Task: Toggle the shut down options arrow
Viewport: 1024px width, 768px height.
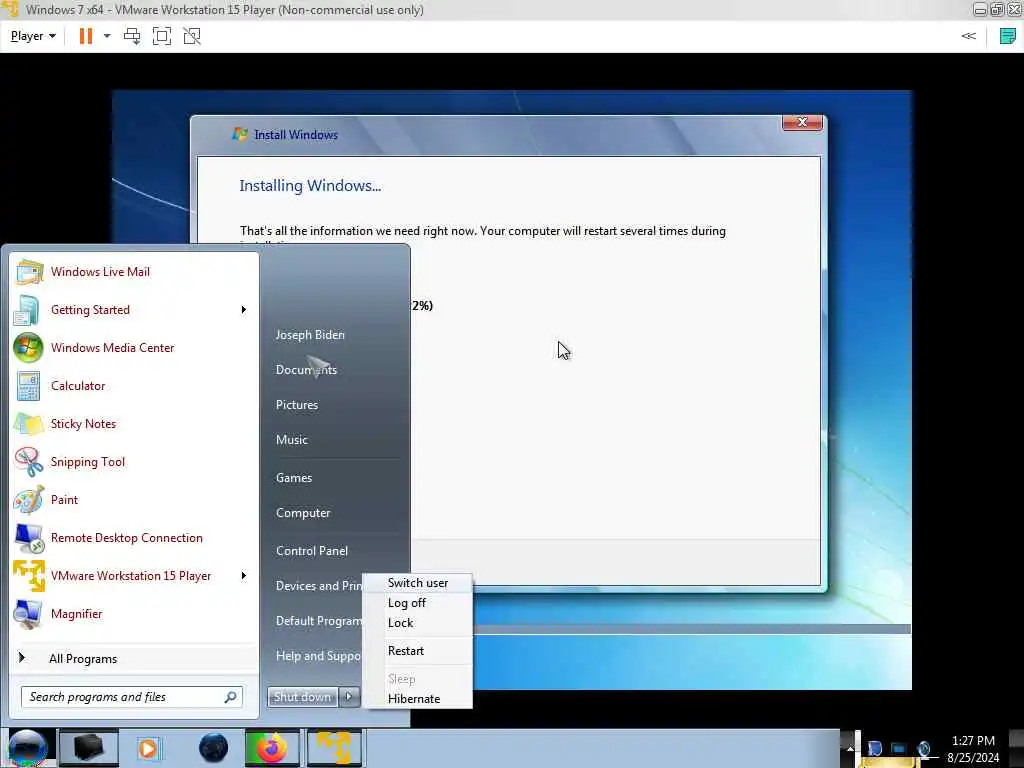Action: click(x=349, y=697)
